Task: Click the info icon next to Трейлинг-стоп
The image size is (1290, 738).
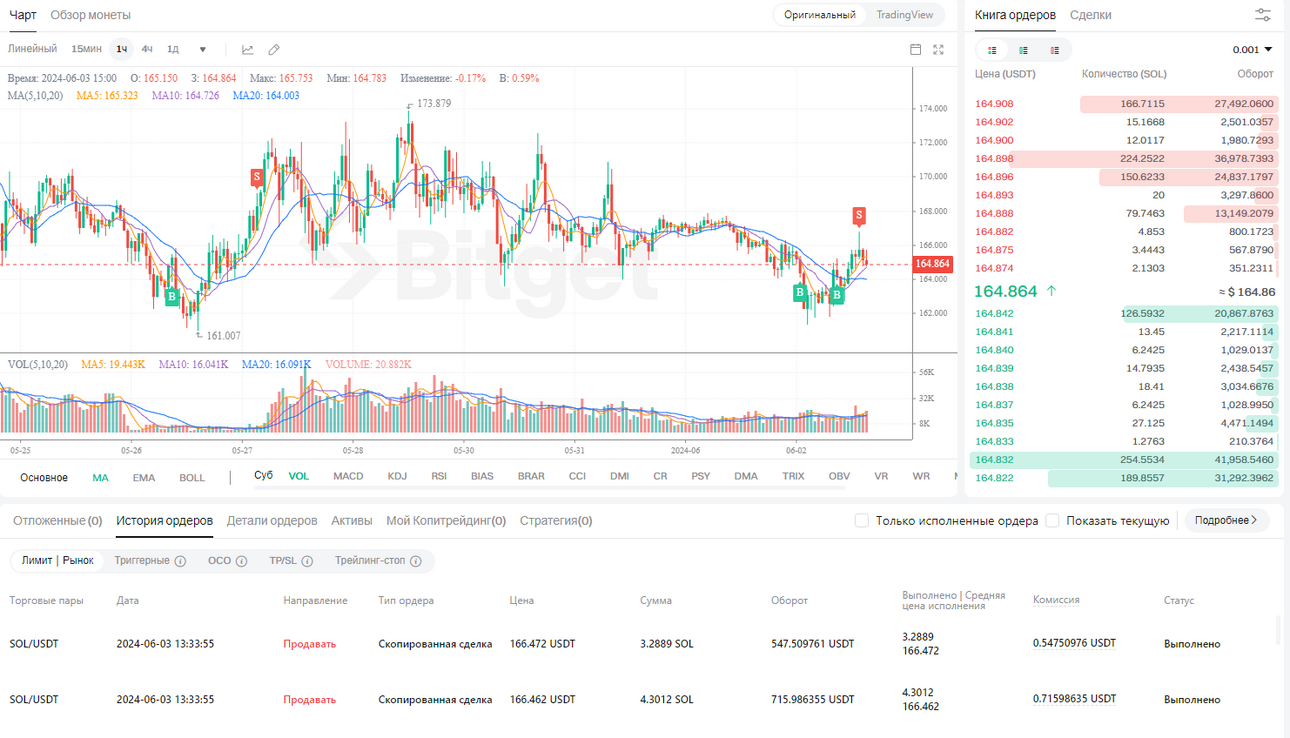Action: (x=415, y=561)
